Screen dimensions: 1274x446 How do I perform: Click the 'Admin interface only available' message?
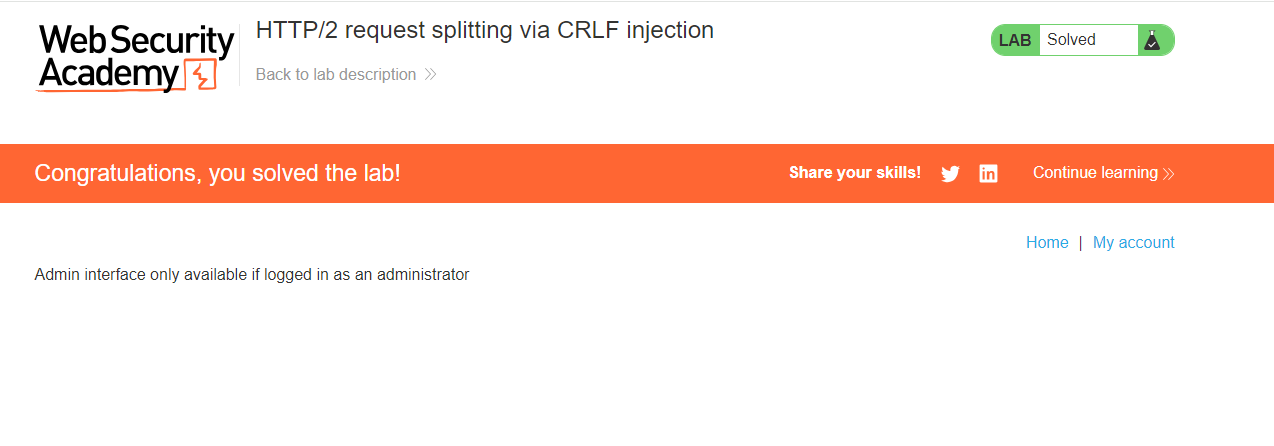pyautogui.click(x=252, y=274)
